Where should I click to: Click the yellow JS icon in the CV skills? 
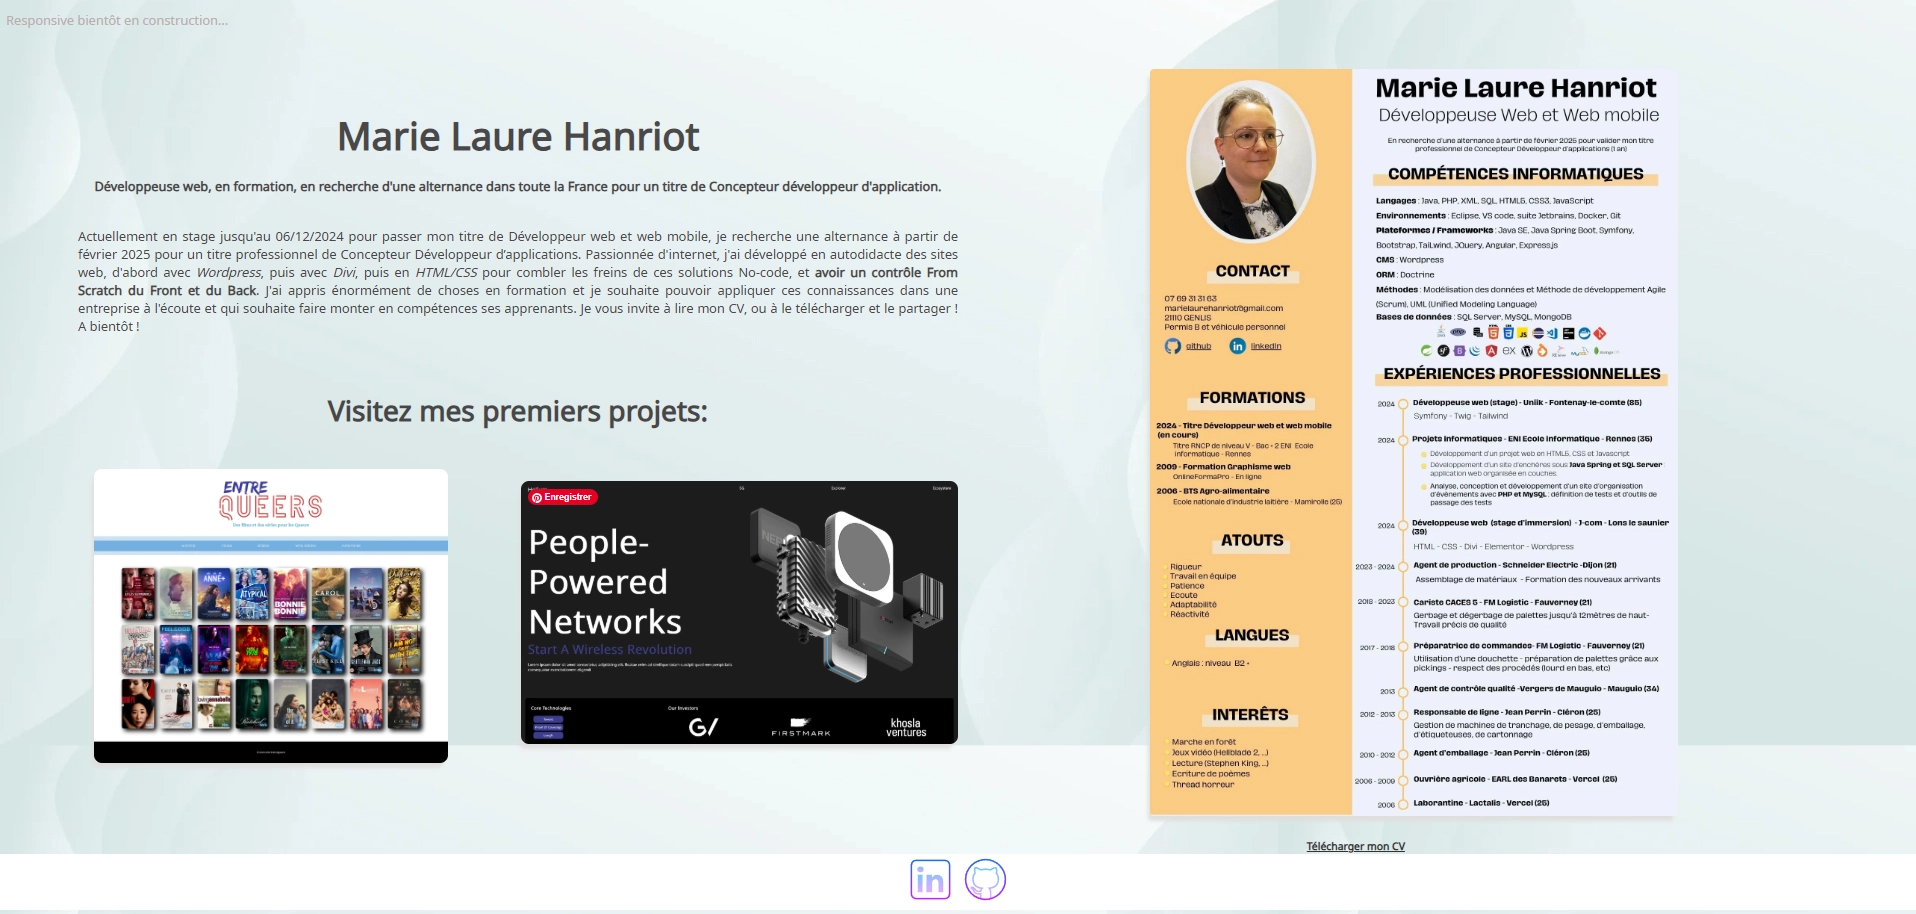coord(1522,333)
